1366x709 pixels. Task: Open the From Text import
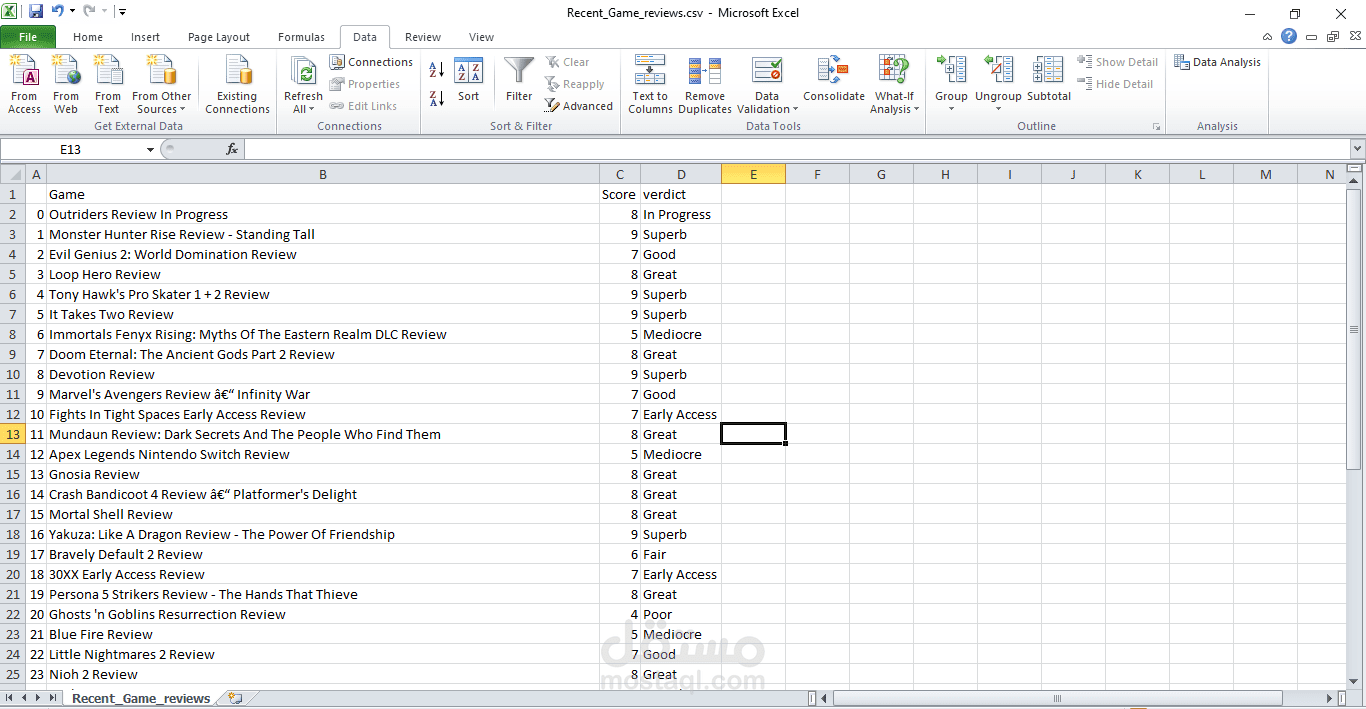[x=108, y=84]
